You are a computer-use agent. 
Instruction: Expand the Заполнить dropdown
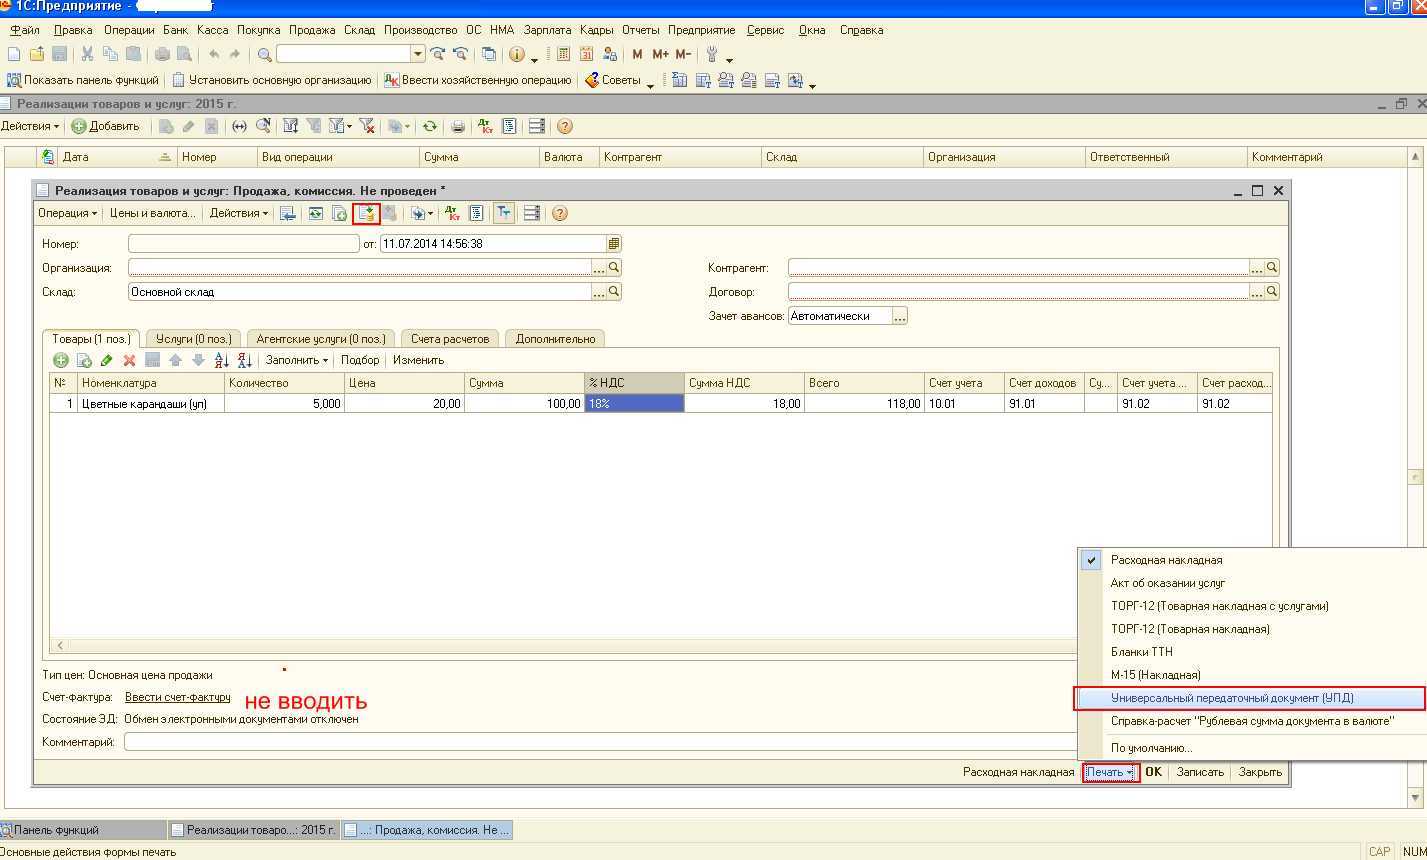[x=296, y=360]
